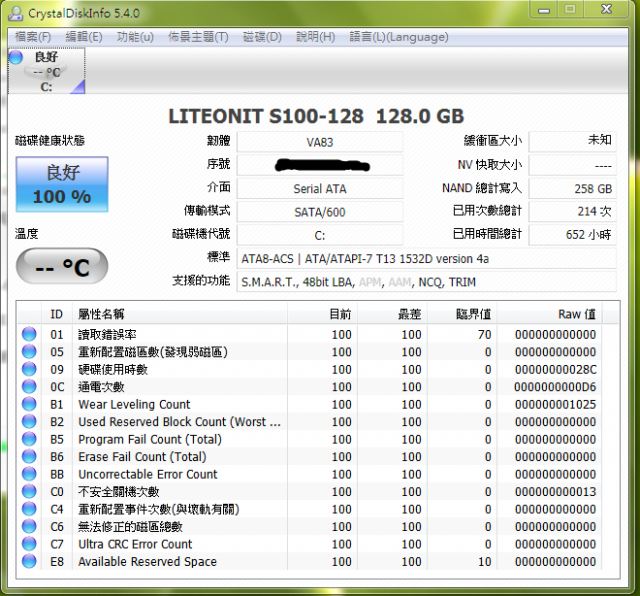Click status orb for Ultra CRC Error Count

29,544
